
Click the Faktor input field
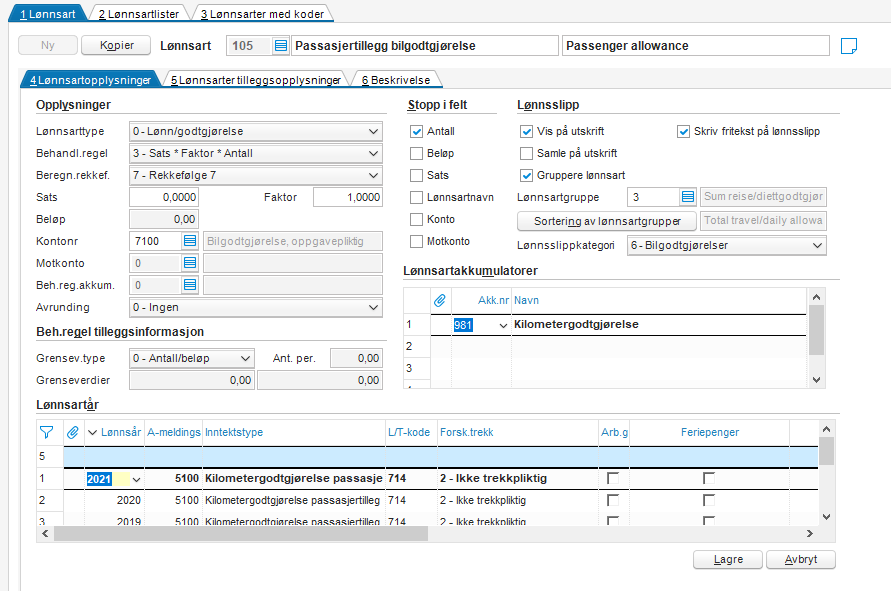(x=348, y=197)
